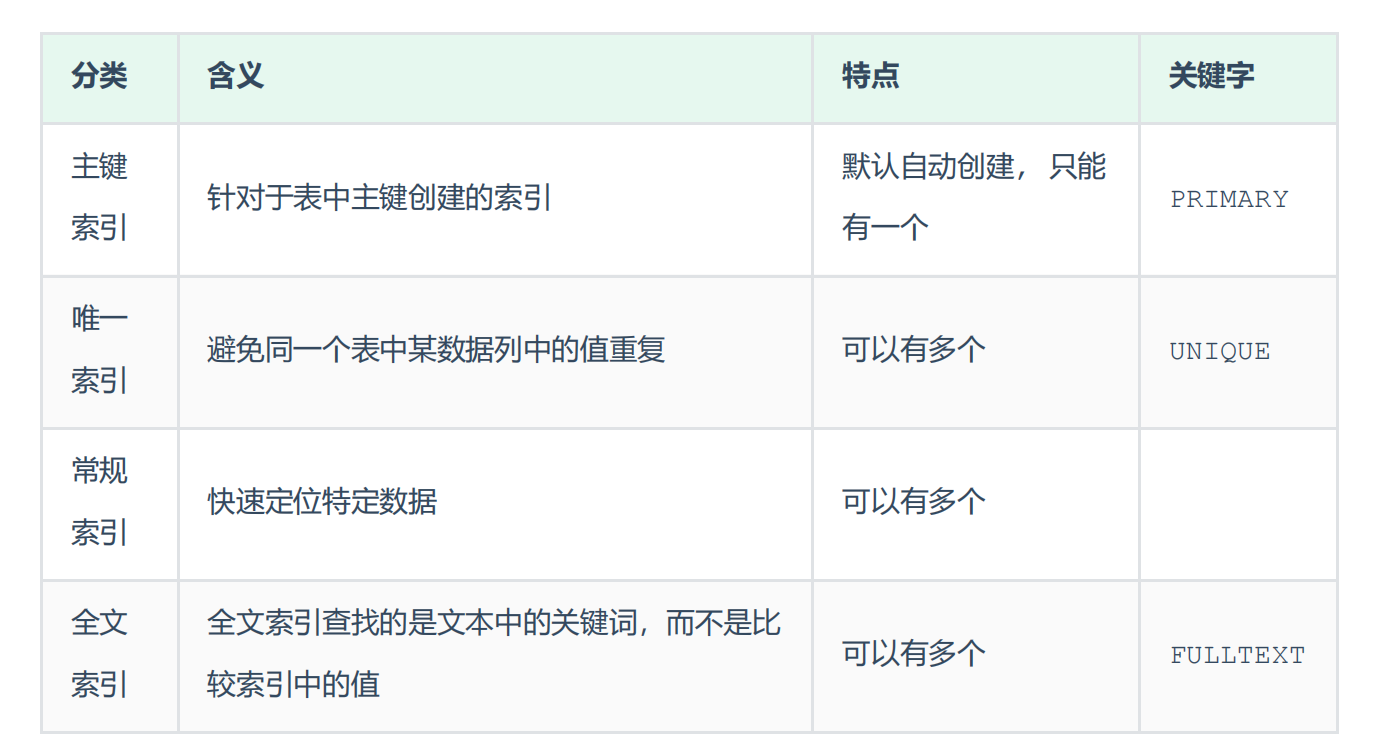The height and width of the screenshot is (755, 1376).
Task: Select the 常规索引 category cell
Action: point(100,502)
